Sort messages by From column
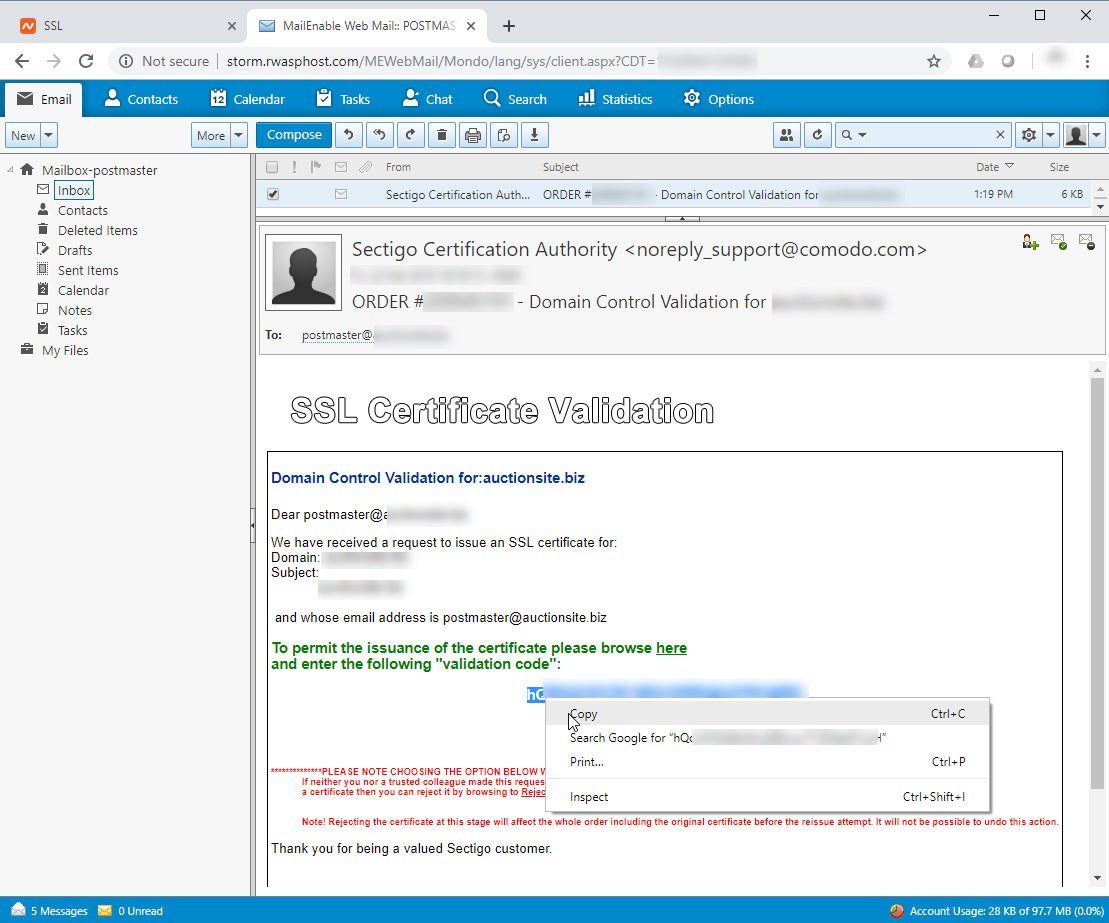Viewport: 1109px width, 923px height. (398, 167)
